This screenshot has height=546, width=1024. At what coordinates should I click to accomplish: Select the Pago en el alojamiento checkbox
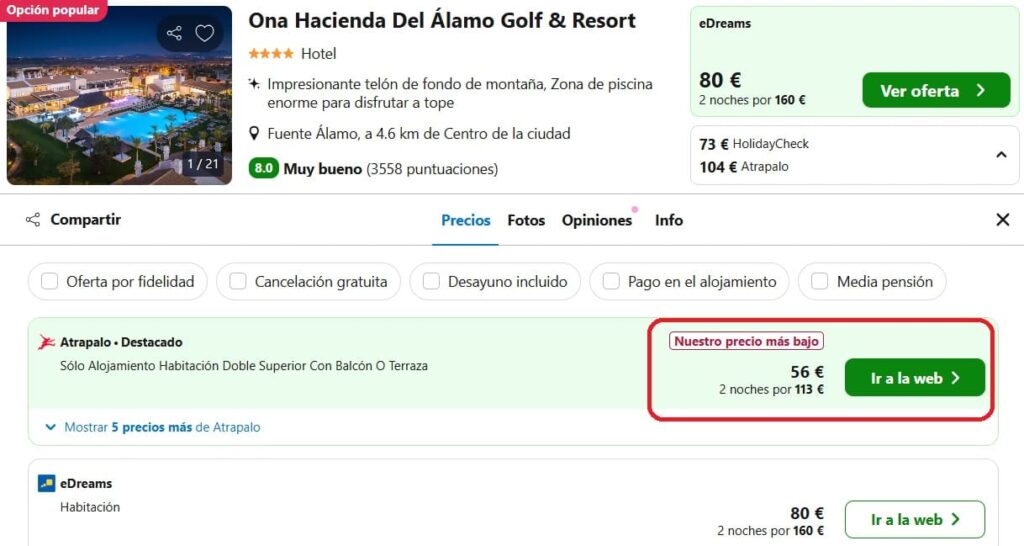(x=611, y=281)
